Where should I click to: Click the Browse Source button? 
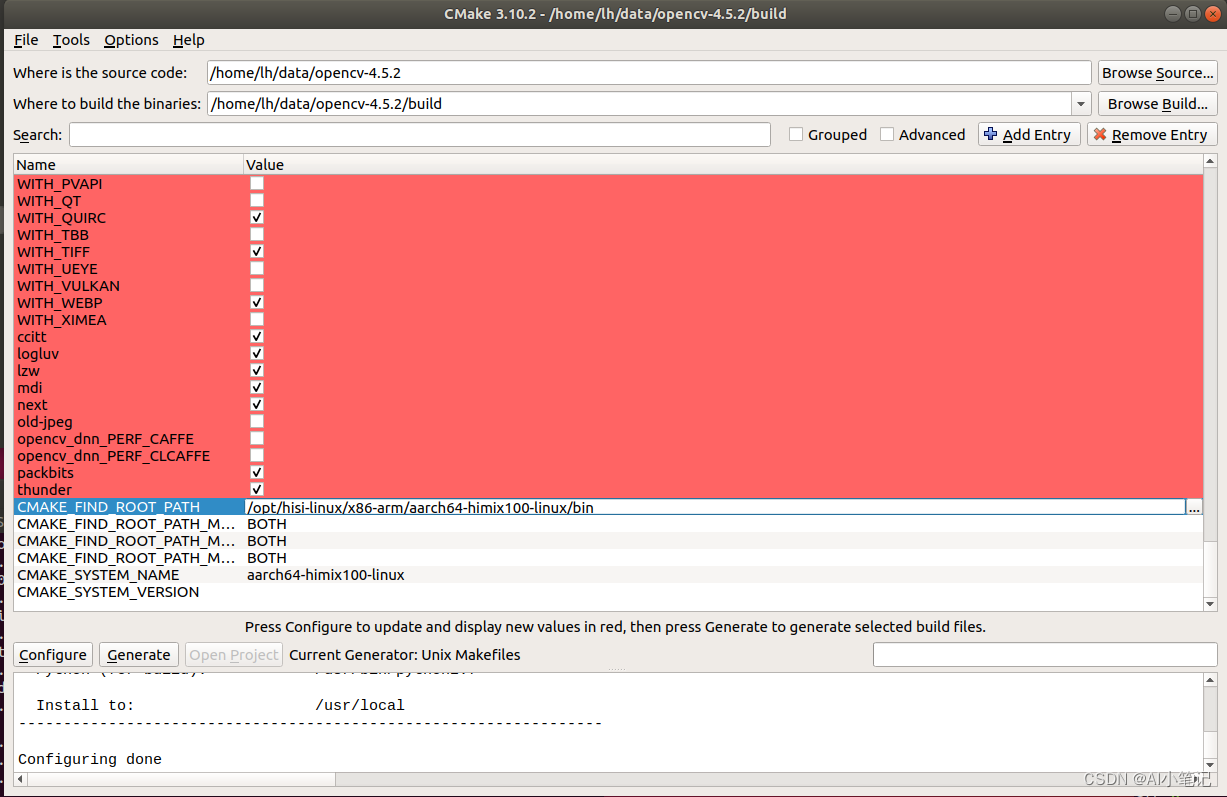[1157, 73]
